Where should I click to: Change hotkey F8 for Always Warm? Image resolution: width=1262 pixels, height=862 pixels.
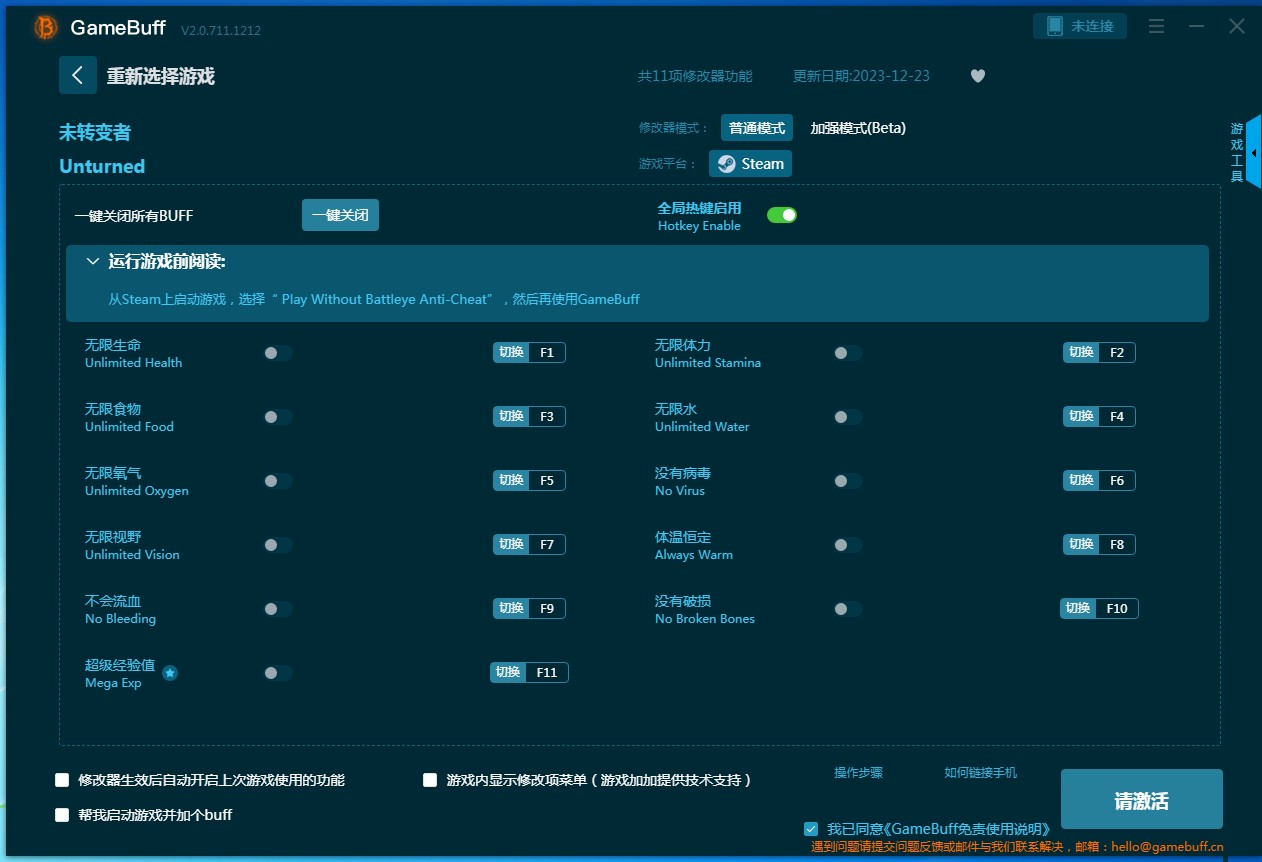1099,544
